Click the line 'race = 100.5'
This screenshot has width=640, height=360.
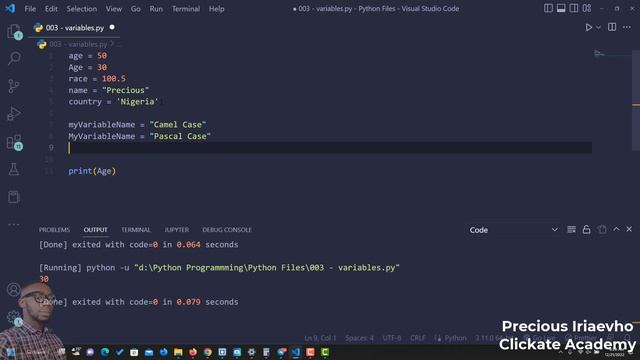pyautogui.click(x=97, y=78)
